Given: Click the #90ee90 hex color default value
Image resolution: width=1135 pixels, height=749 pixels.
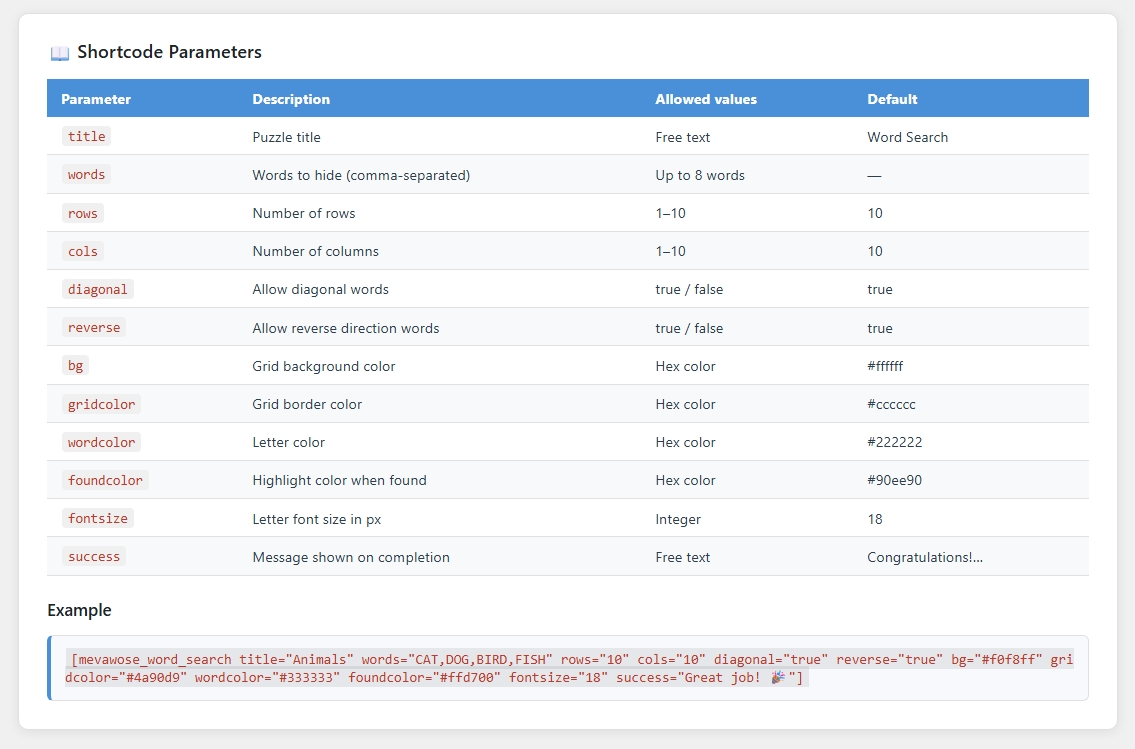Looking at the screenshot, I should [896, 480].
